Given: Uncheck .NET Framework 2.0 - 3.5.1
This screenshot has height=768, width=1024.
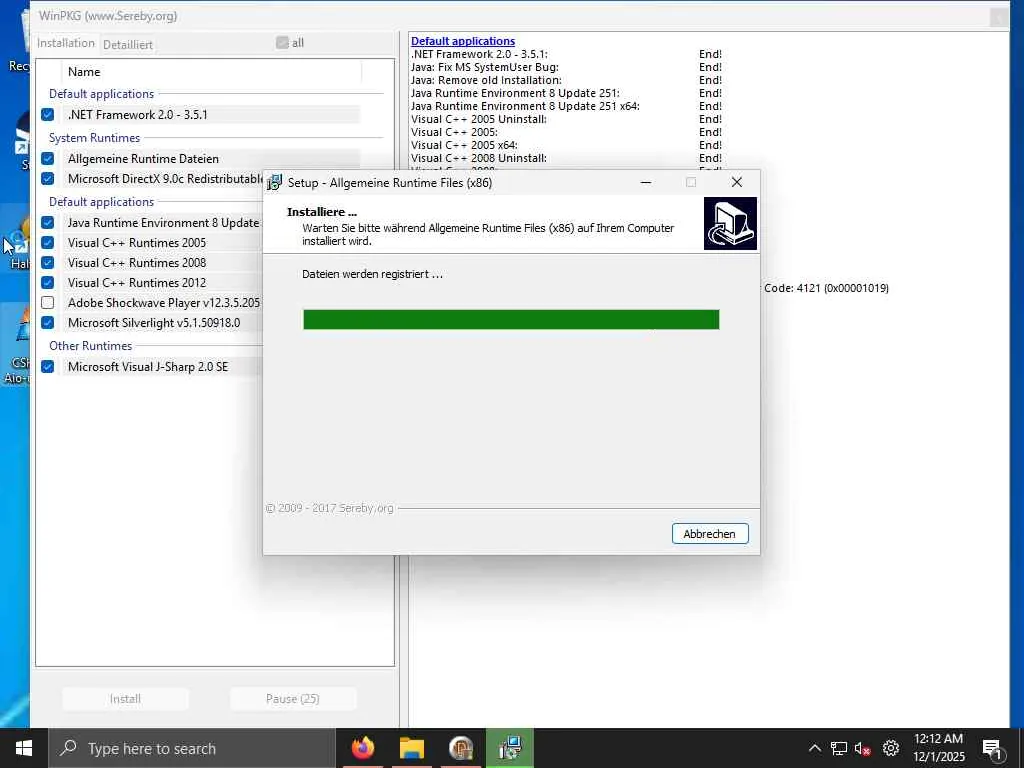Looking at the screenshot, I should pos(48,115).
